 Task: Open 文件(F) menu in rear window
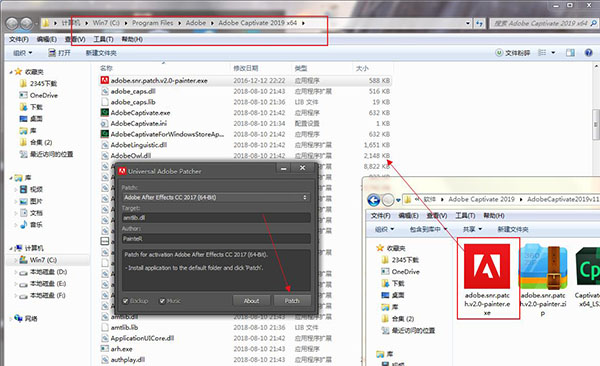[x=19, y=39]
